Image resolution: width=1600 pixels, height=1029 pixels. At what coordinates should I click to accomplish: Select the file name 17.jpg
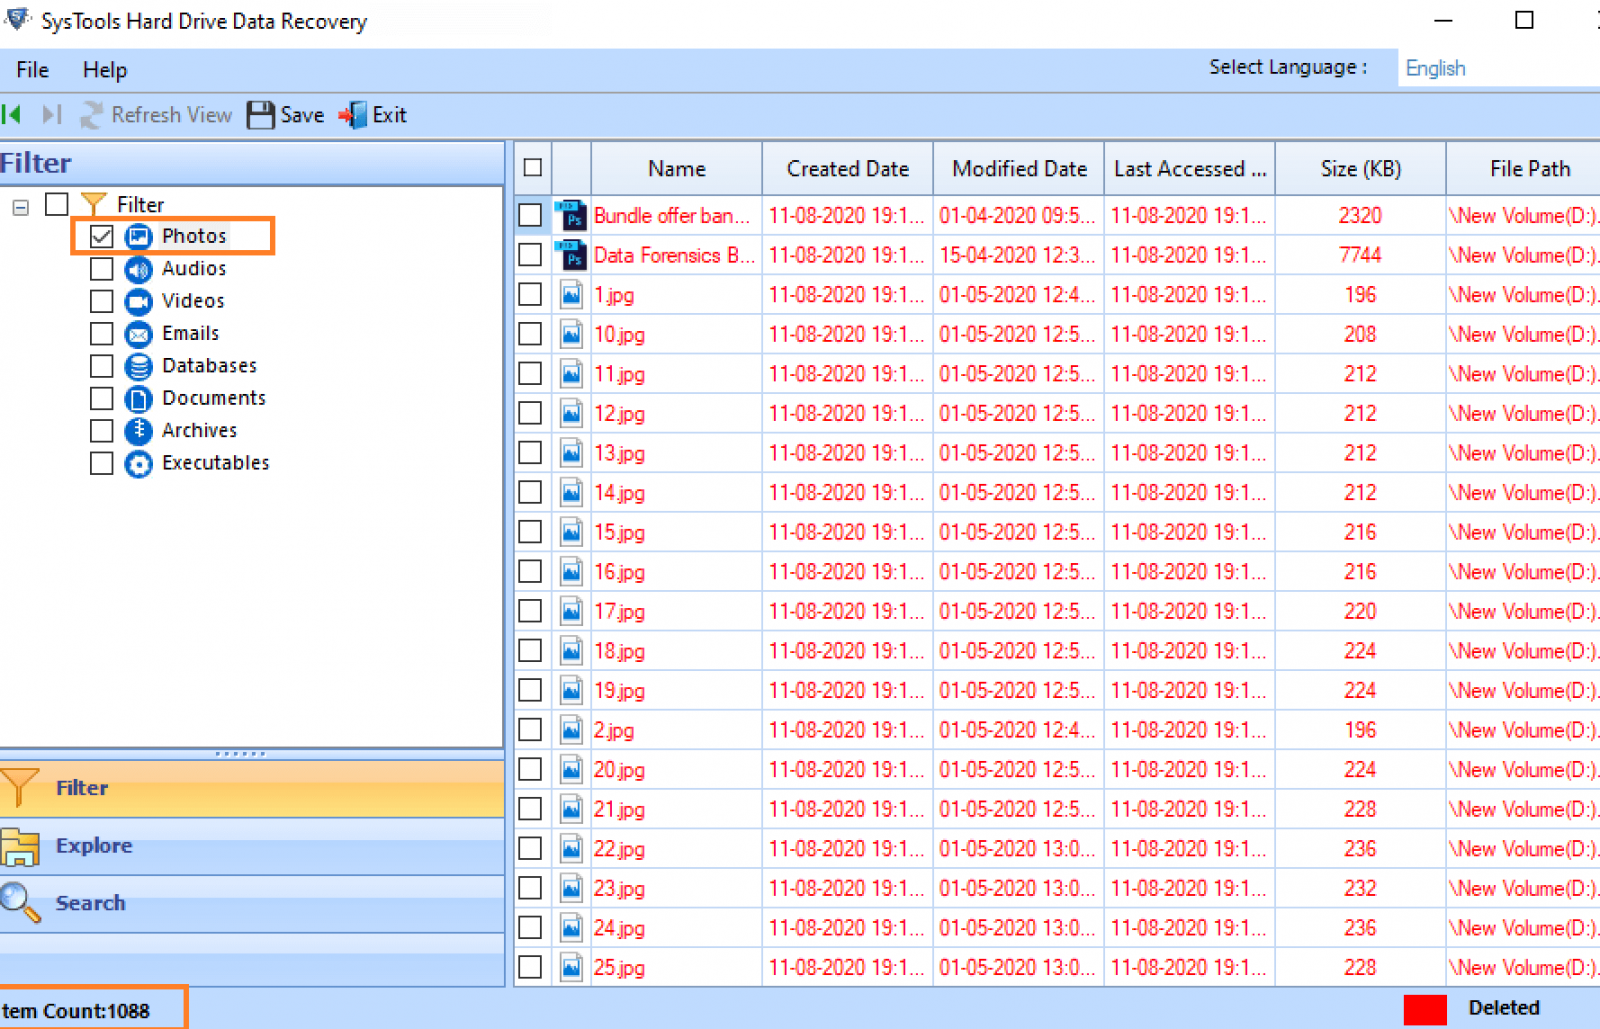[619, 611]
